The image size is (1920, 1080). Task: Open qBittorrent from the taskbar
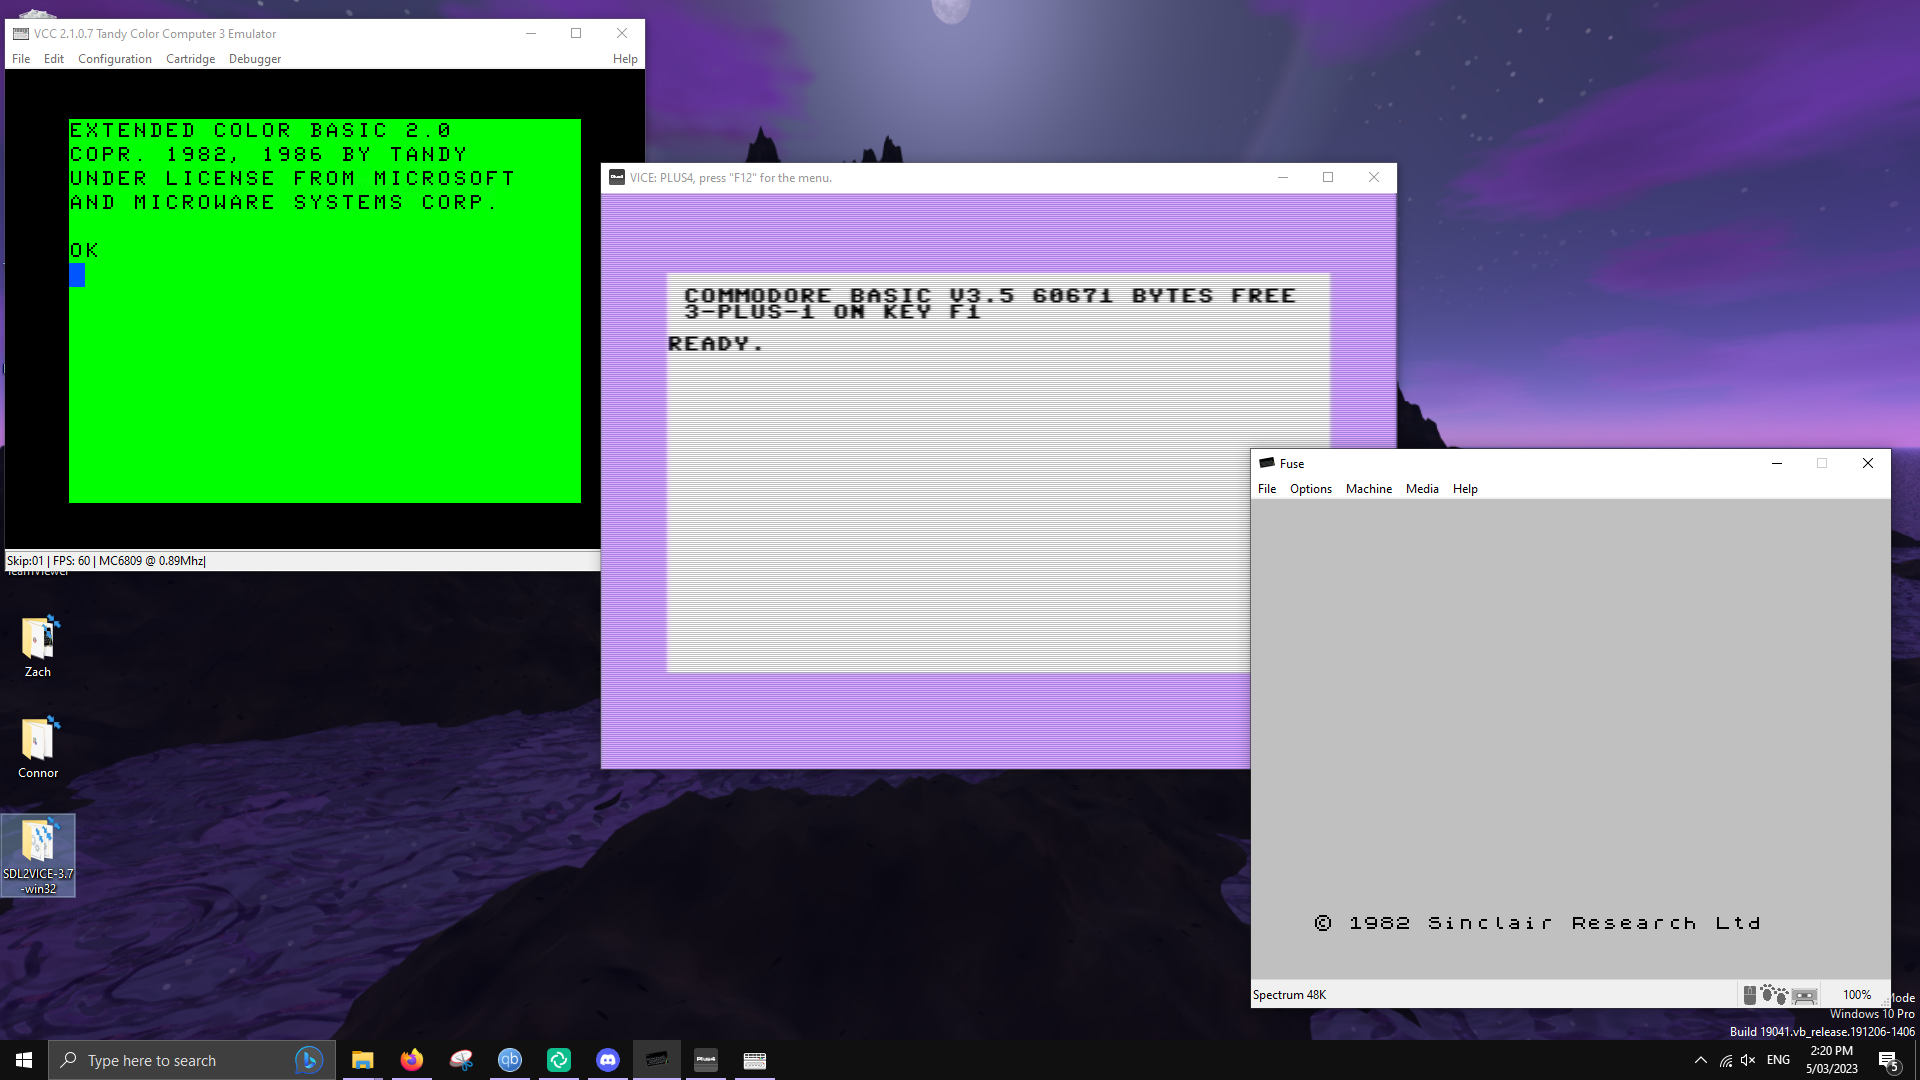point(510,1060)
